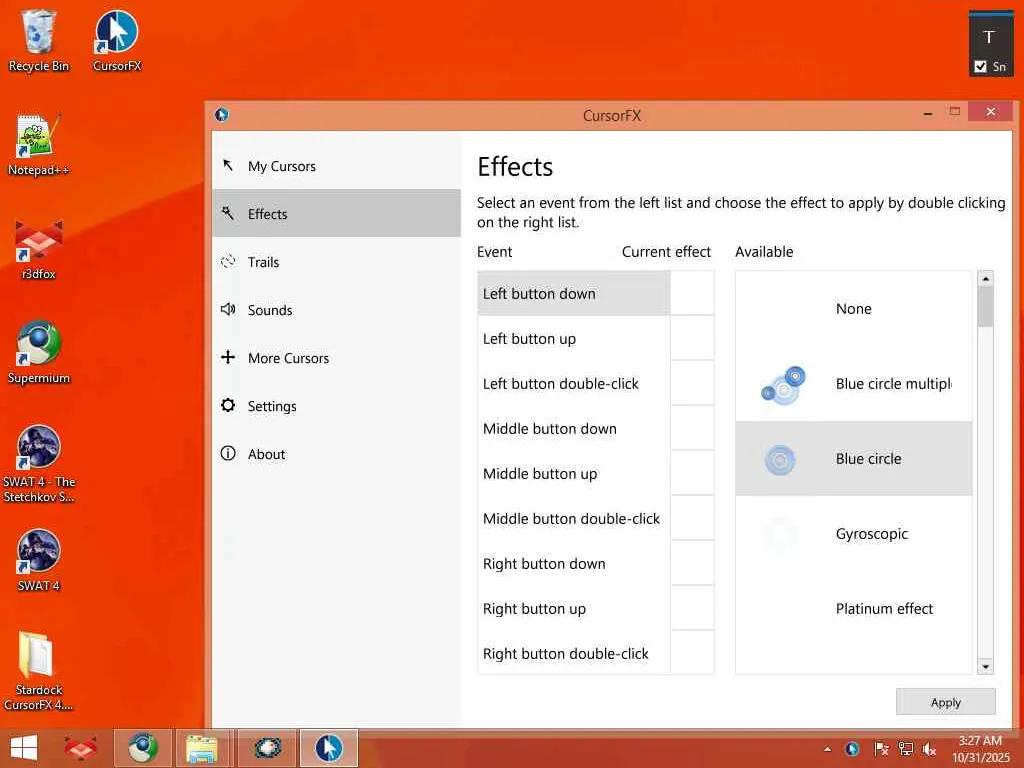This screenshot has width=1024, height=768.
Task: Click the taskbar clock and date
Action: pos(980,749)
